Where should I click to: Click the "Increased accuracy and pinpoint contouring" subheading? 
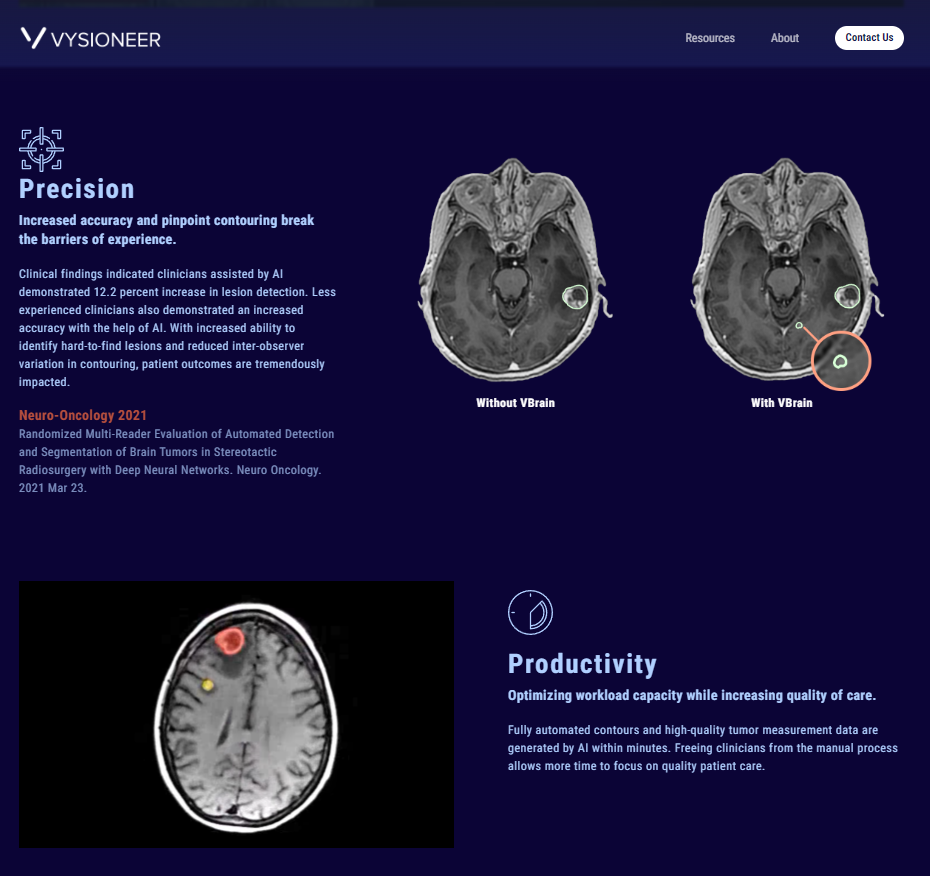pos(167,230)
